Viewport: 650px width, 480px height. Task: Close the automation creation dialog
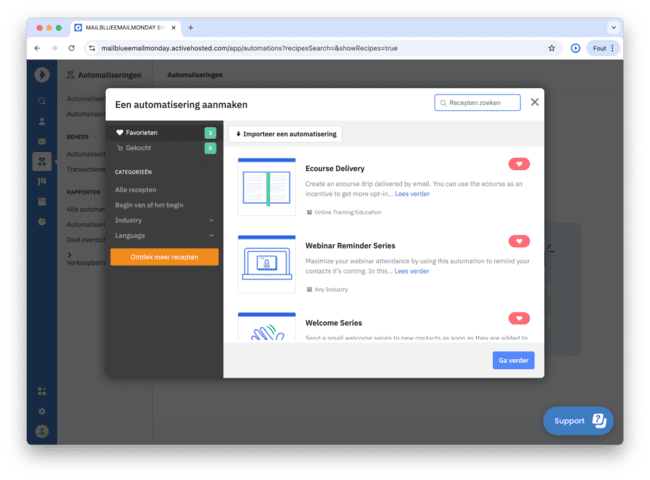point(535,102)
